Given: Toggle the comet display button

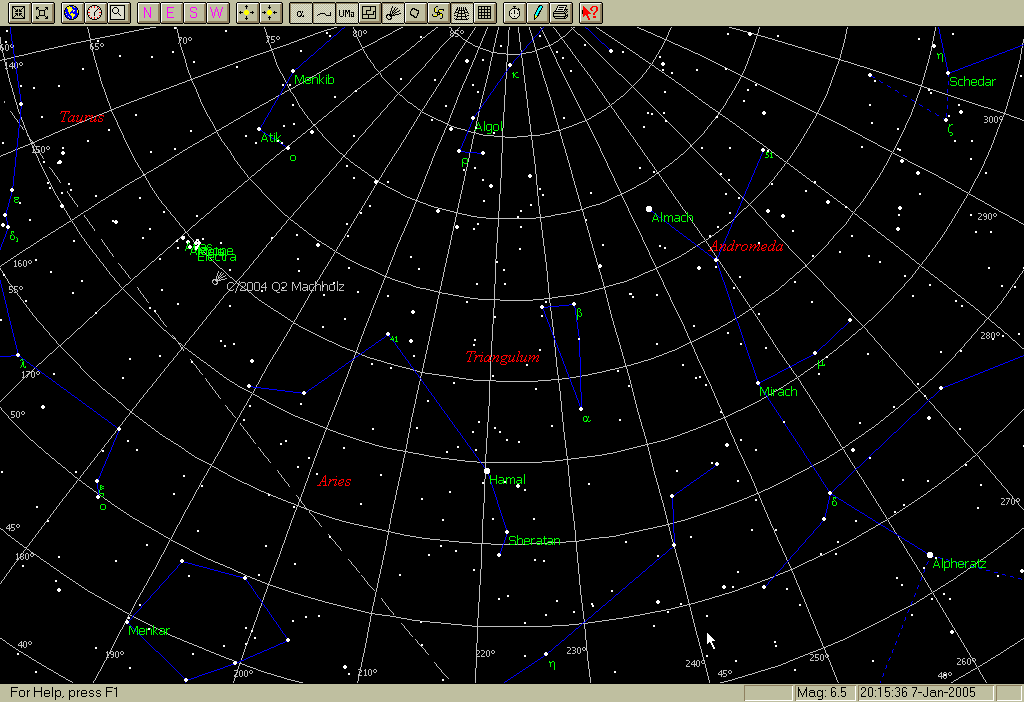Looking at the screenshot, I should click(392, 13).
